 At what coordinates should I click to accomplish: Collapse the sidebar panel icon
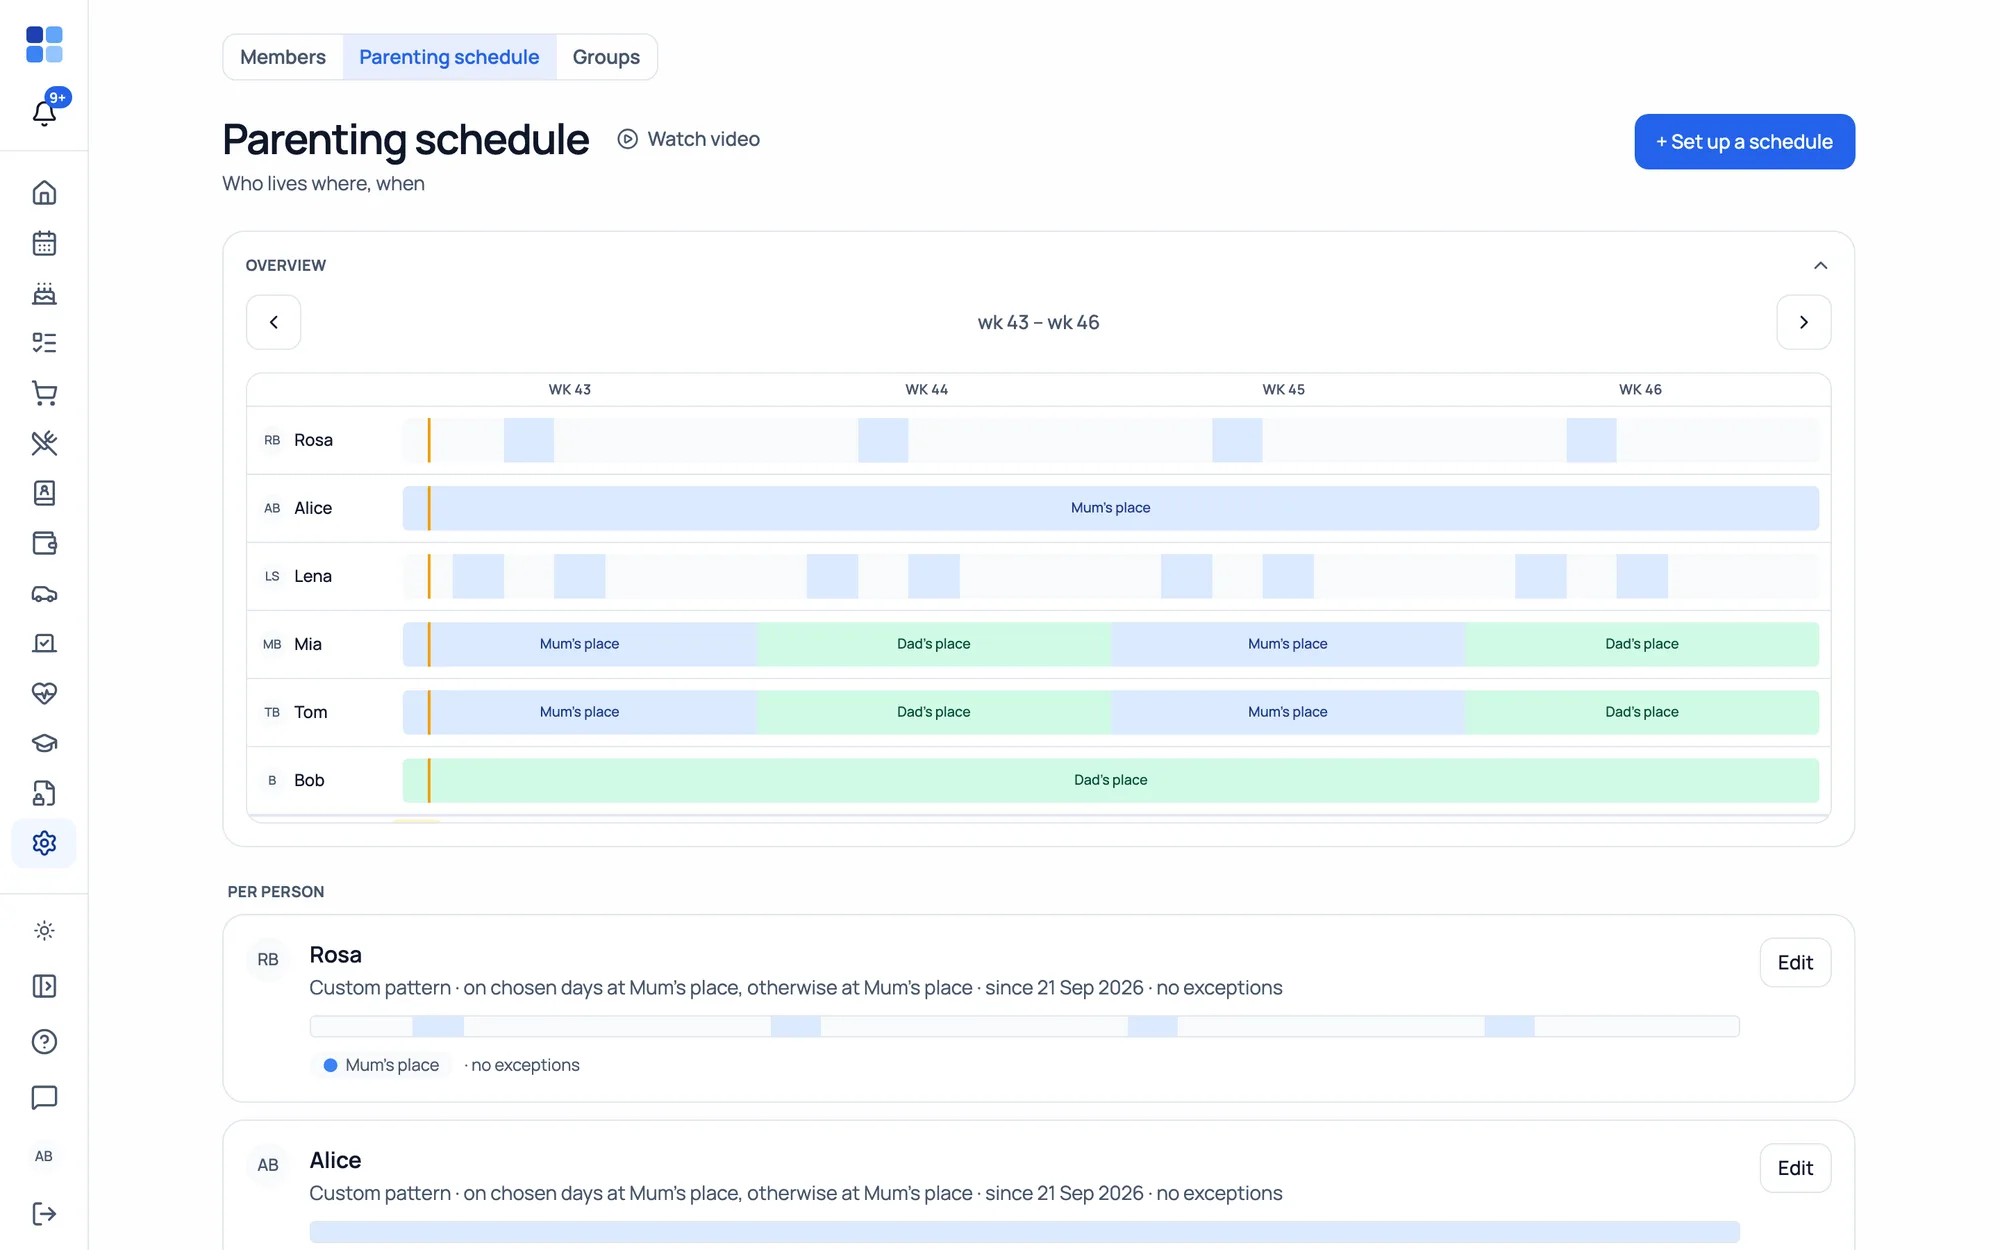pos(44,986)
